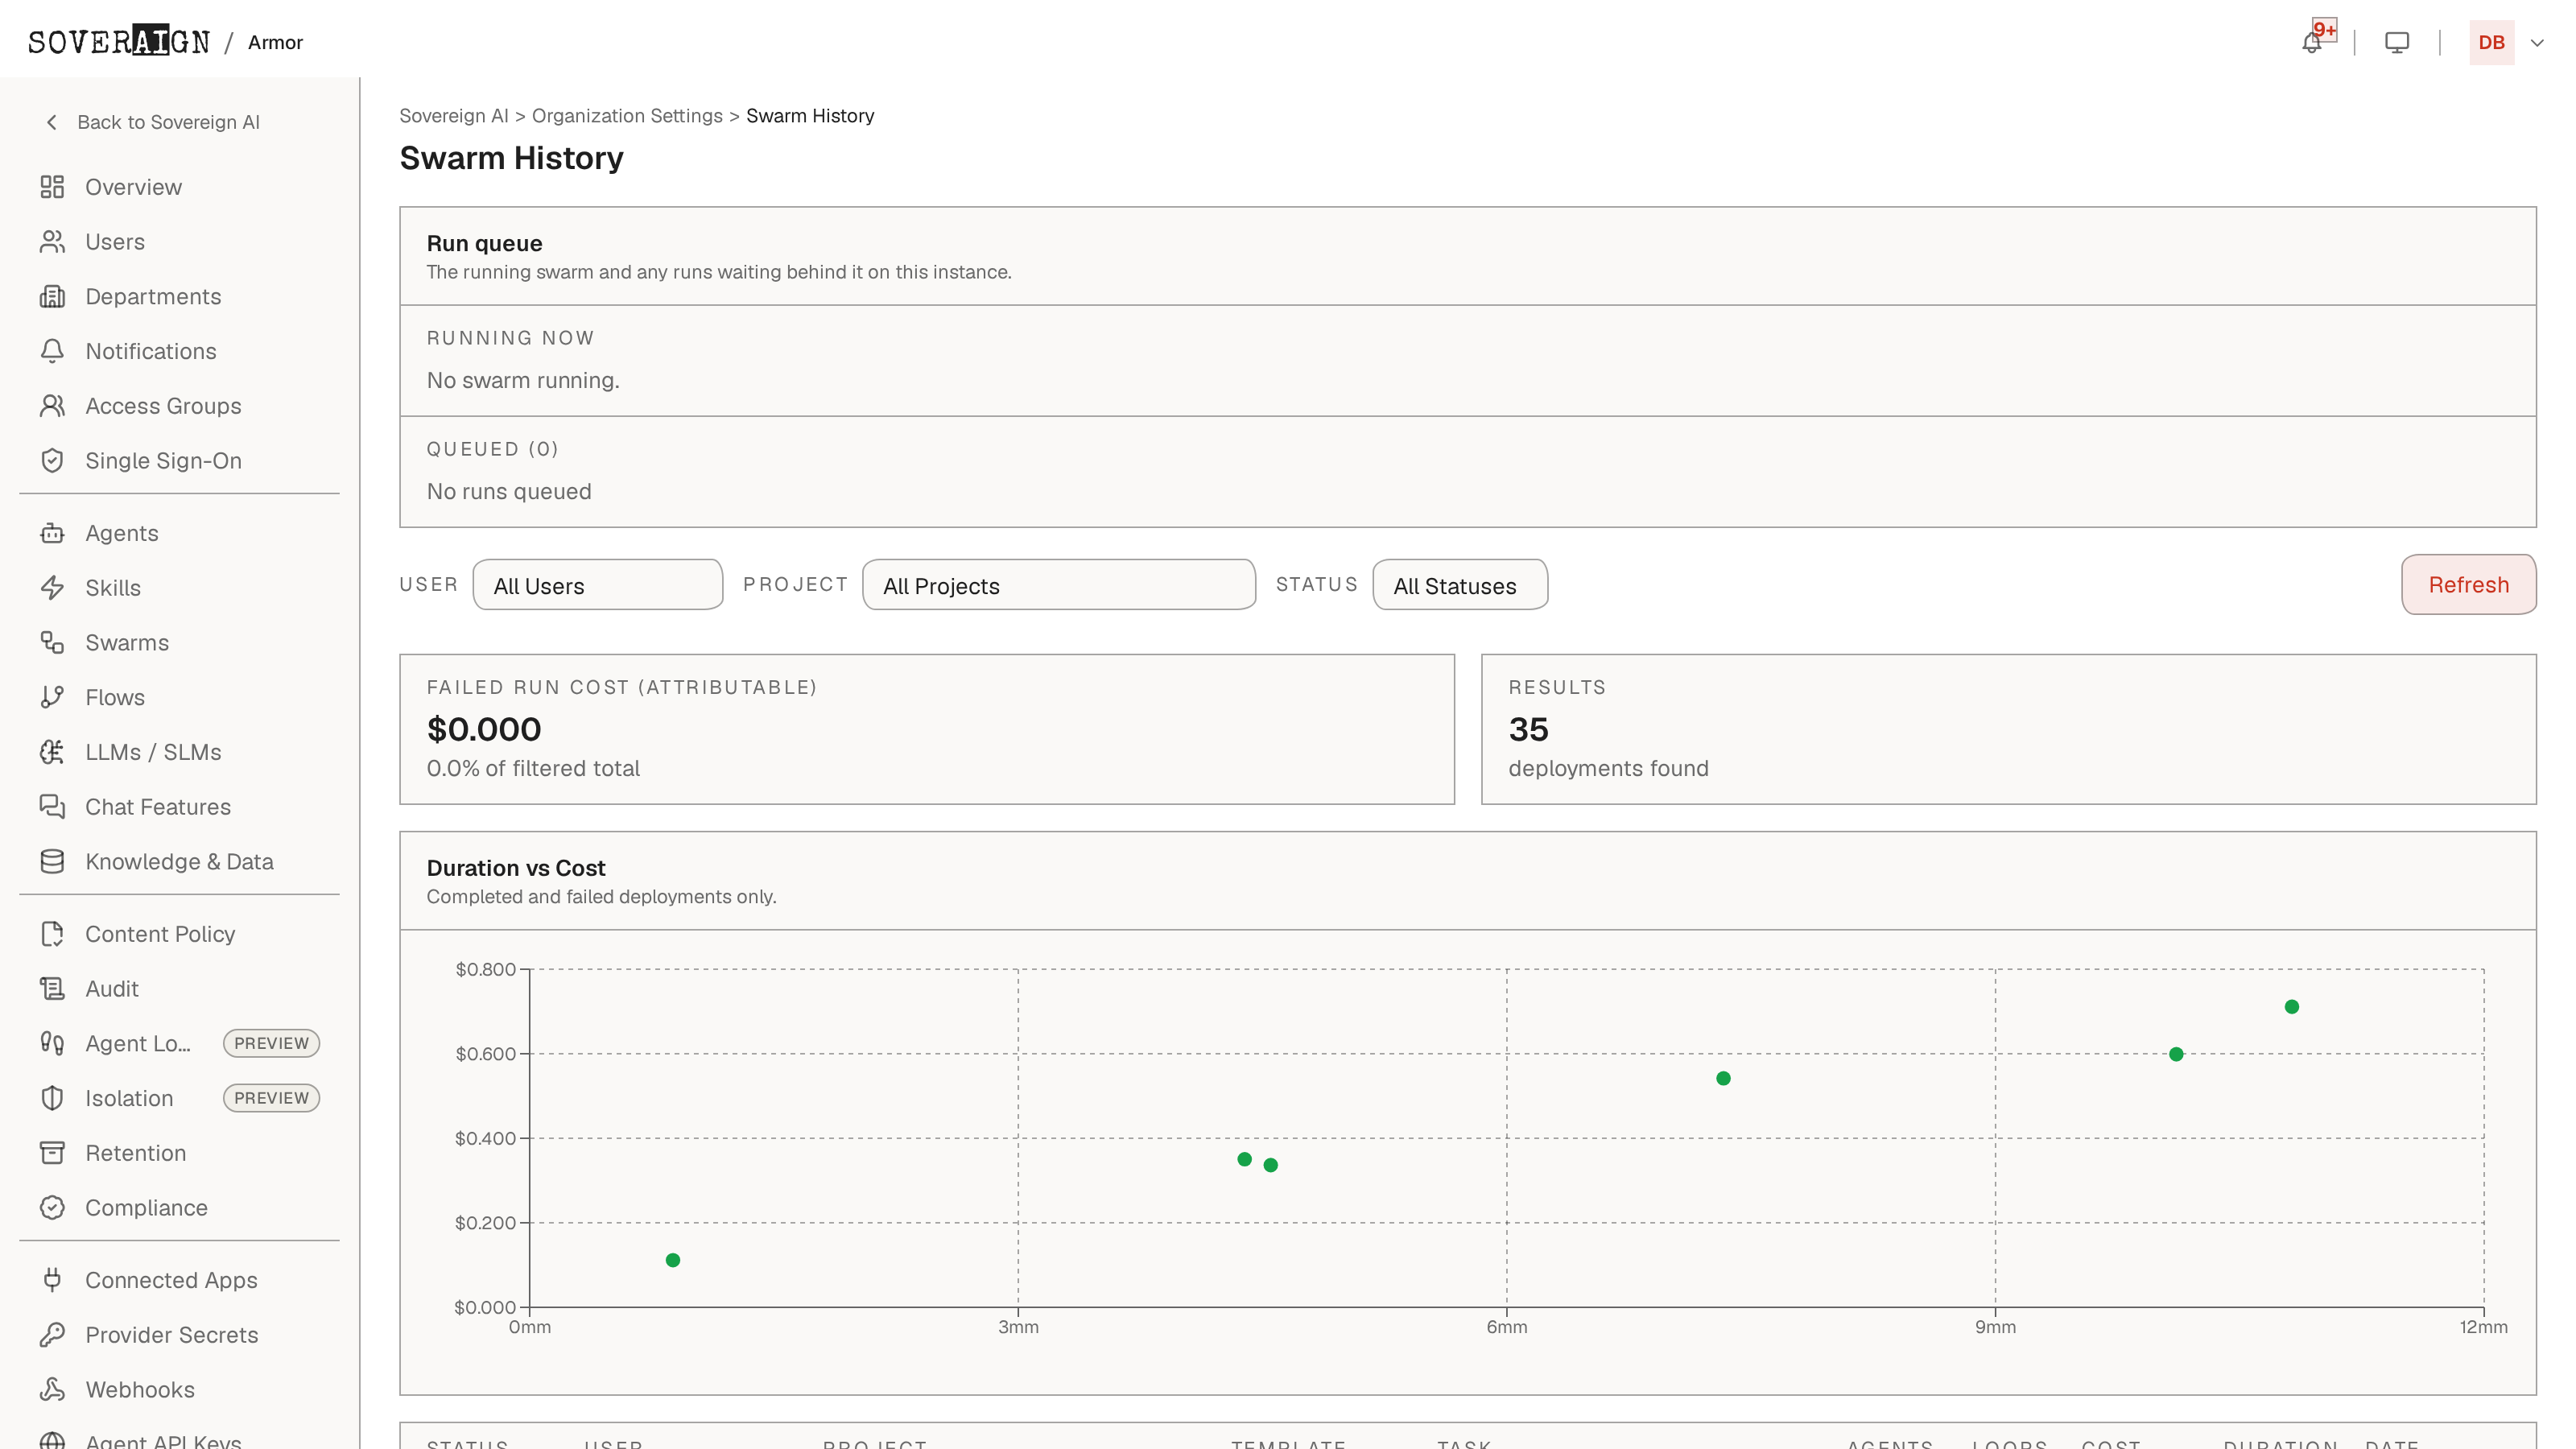Open the All Projects filter dropdown
Viewport: 2576px width, 1449px height.
click(x=1058, y=585)
